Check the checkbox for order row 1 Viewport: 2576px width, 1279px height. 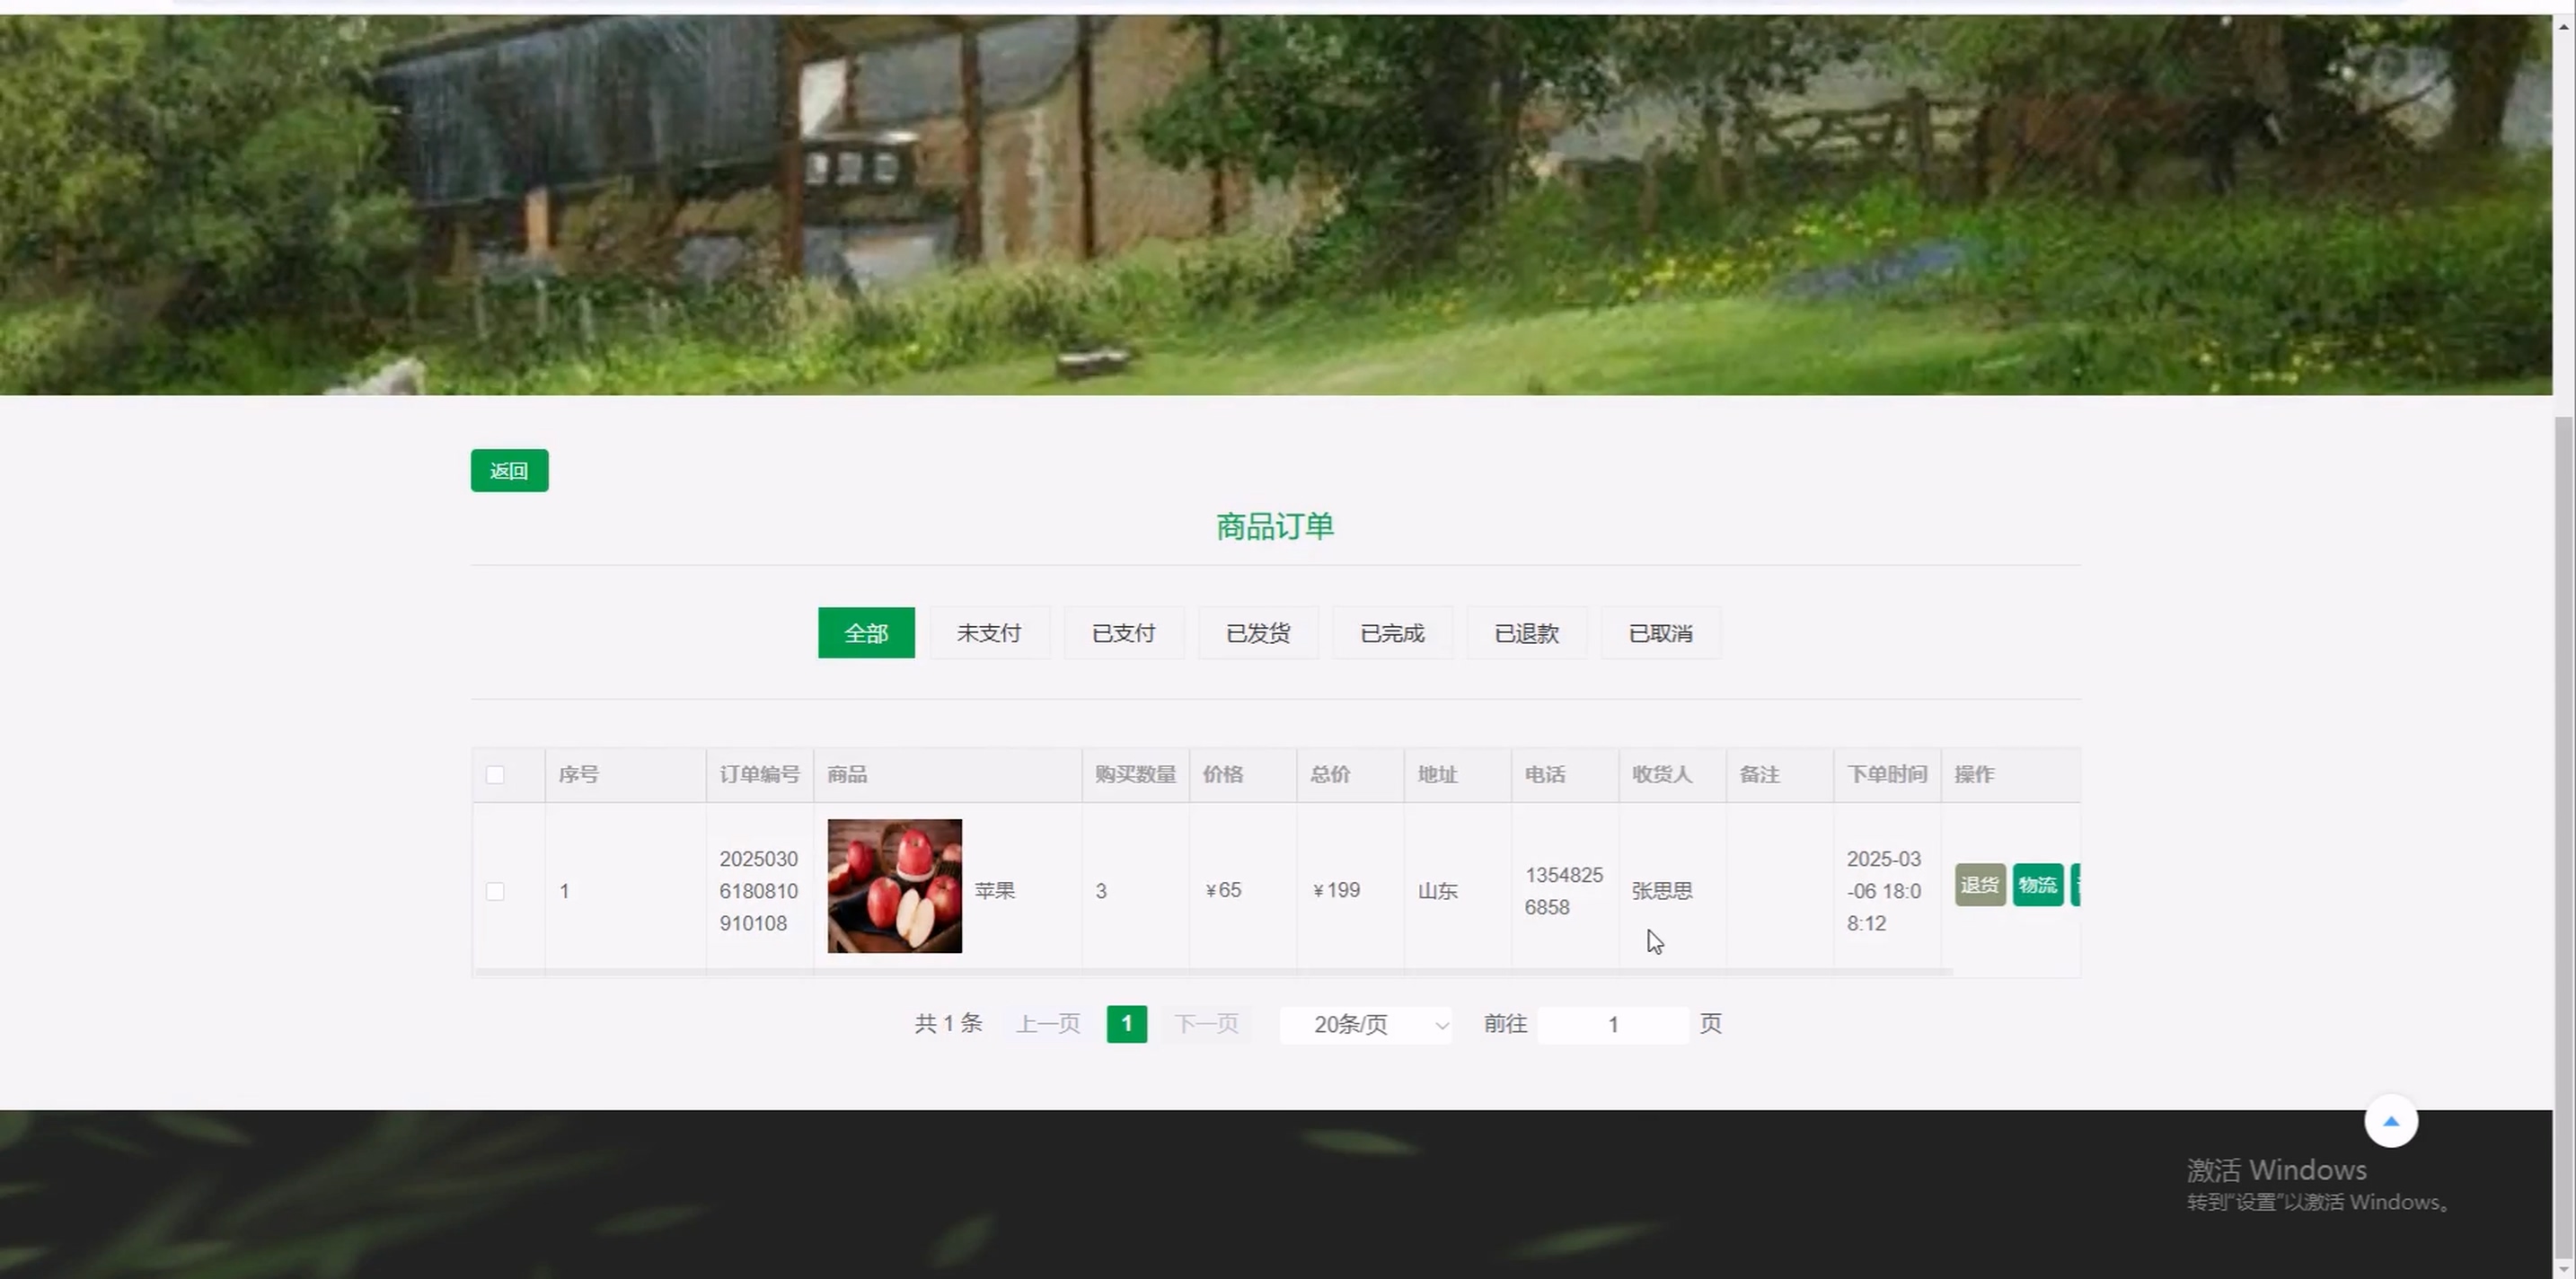[x=495, y=891]
